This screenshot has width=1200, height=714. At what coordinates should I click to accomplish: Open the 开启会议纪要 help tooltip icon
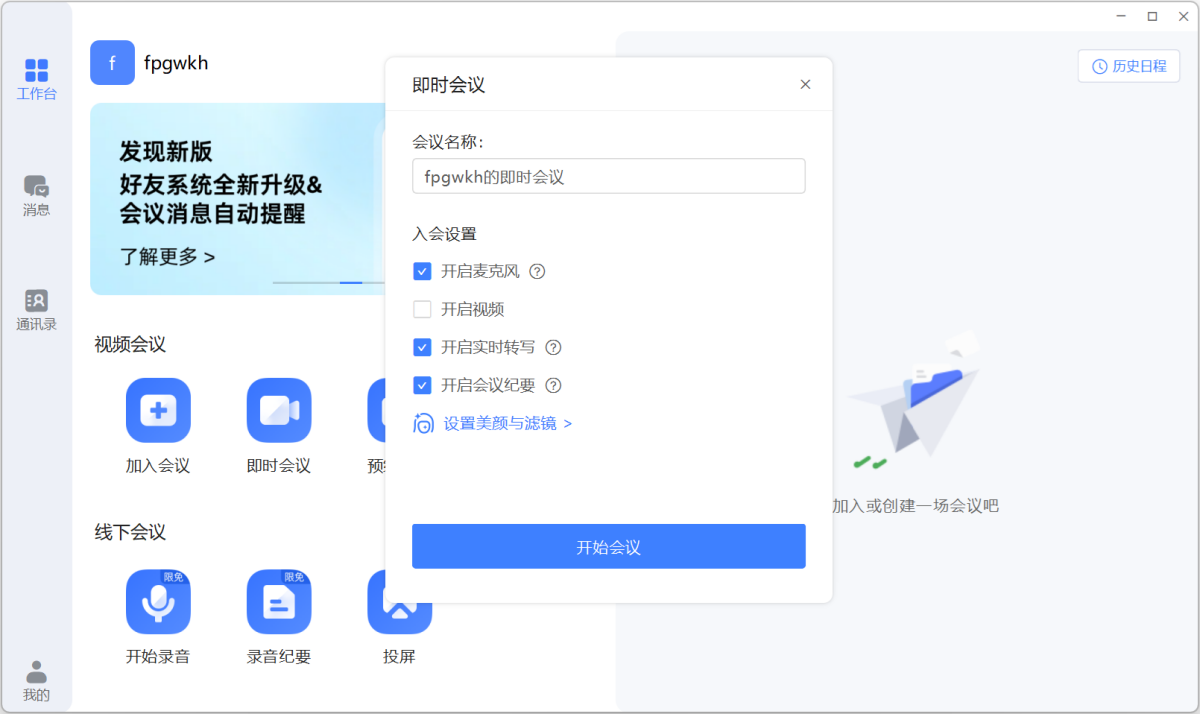(x=553, y=385)
